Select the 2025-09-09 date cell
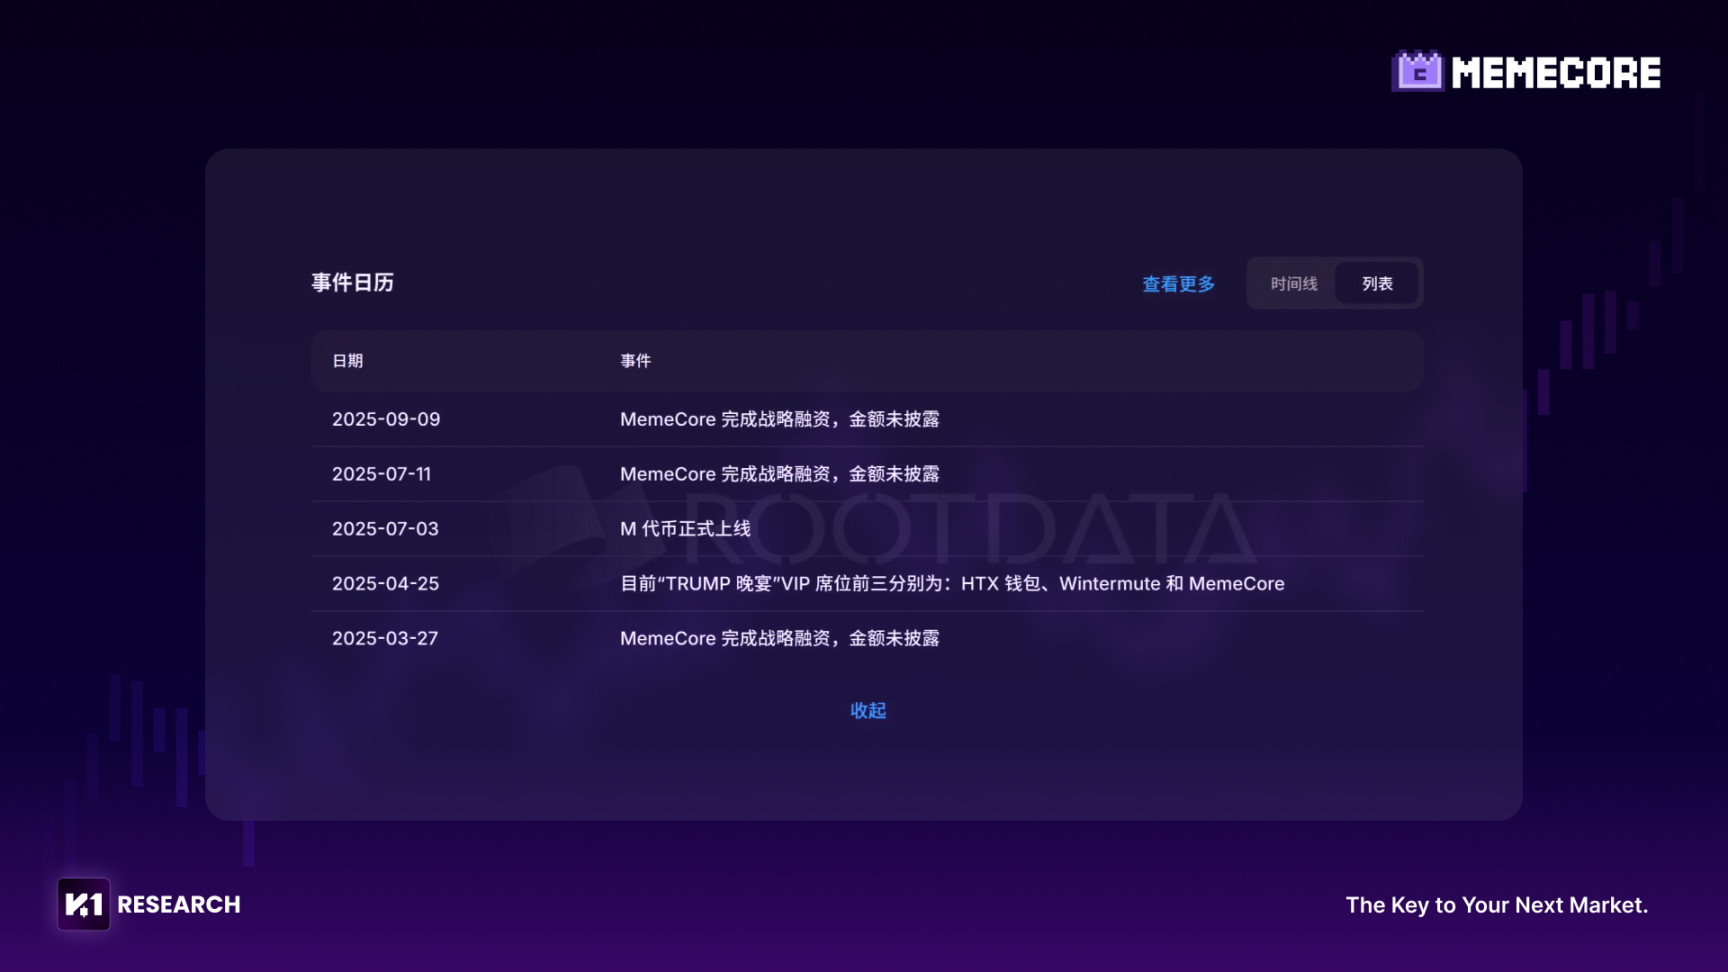1728x972 pixels. tap(386, 419)
